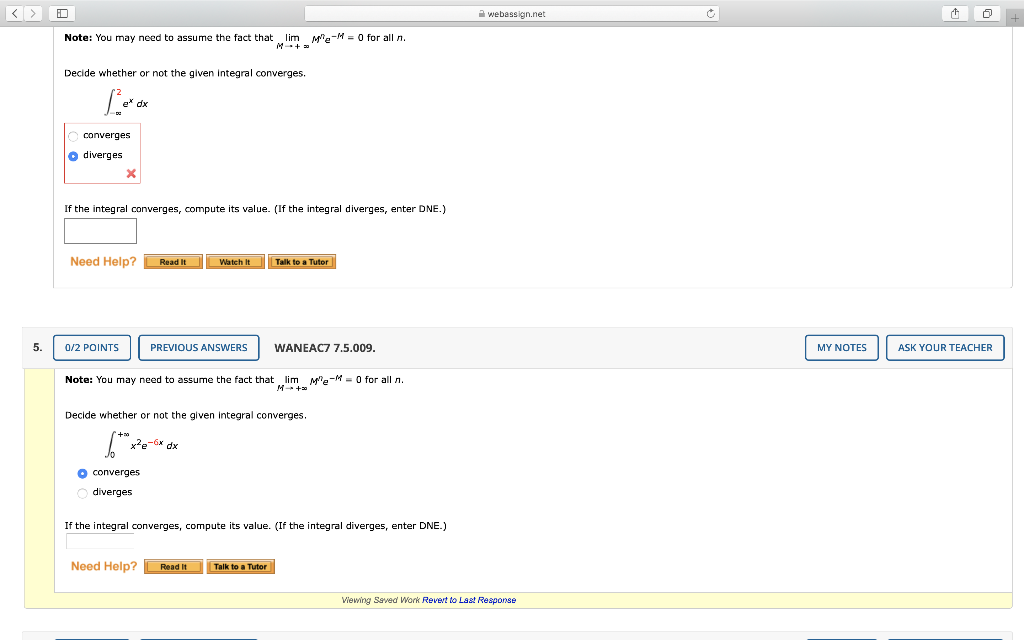
Task: Open the tab overview icon top left
Action: (62, 14)
